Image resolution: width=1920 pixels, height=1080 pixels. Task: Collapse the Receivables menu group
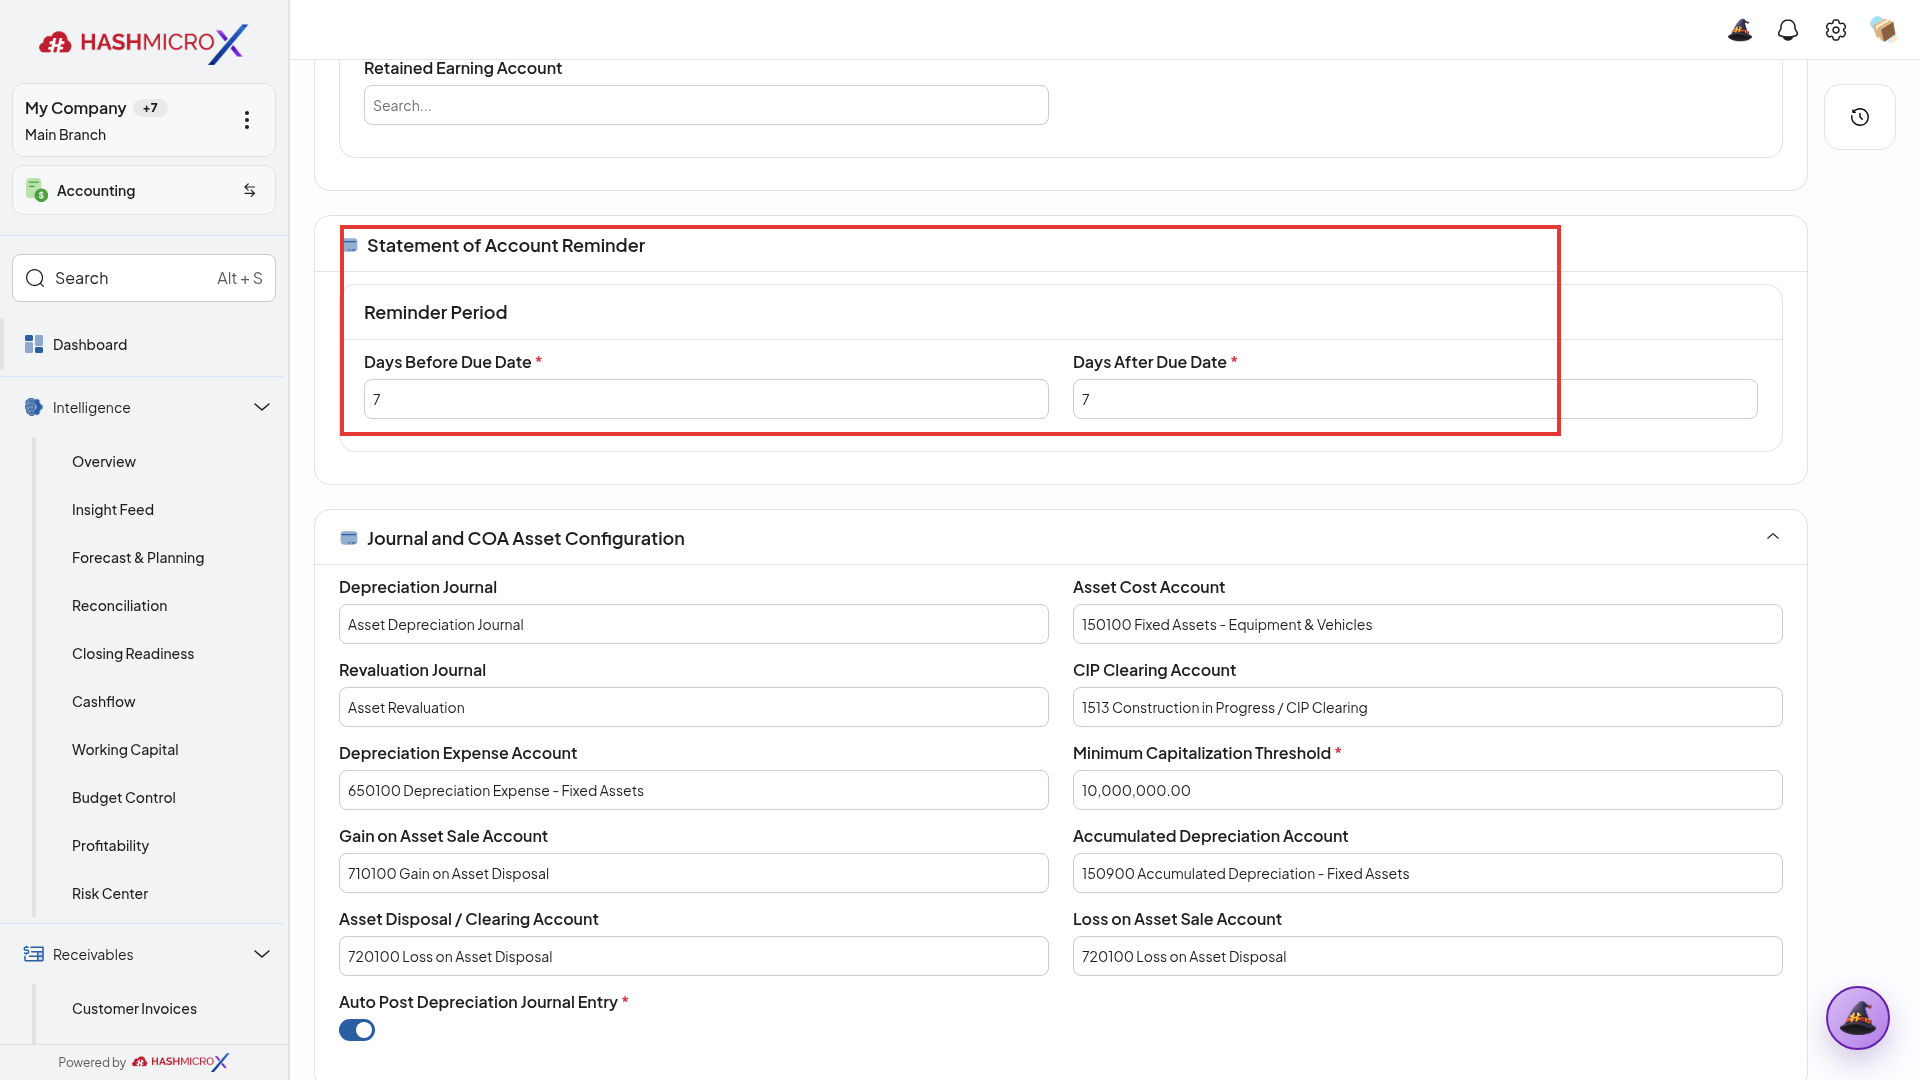point(262,954)
